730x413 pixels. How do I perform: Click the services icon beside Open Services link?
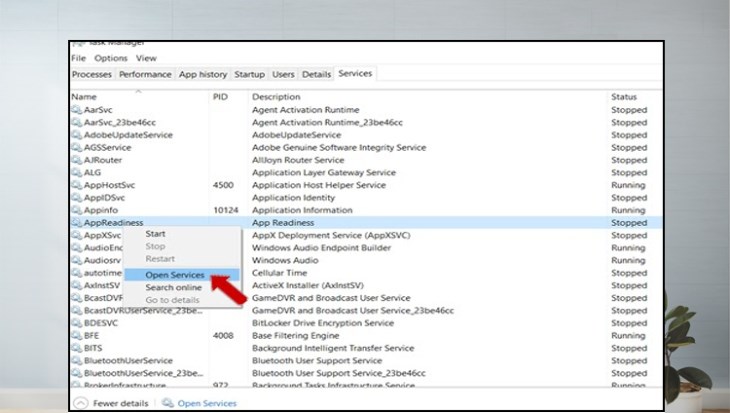(167, 403)
